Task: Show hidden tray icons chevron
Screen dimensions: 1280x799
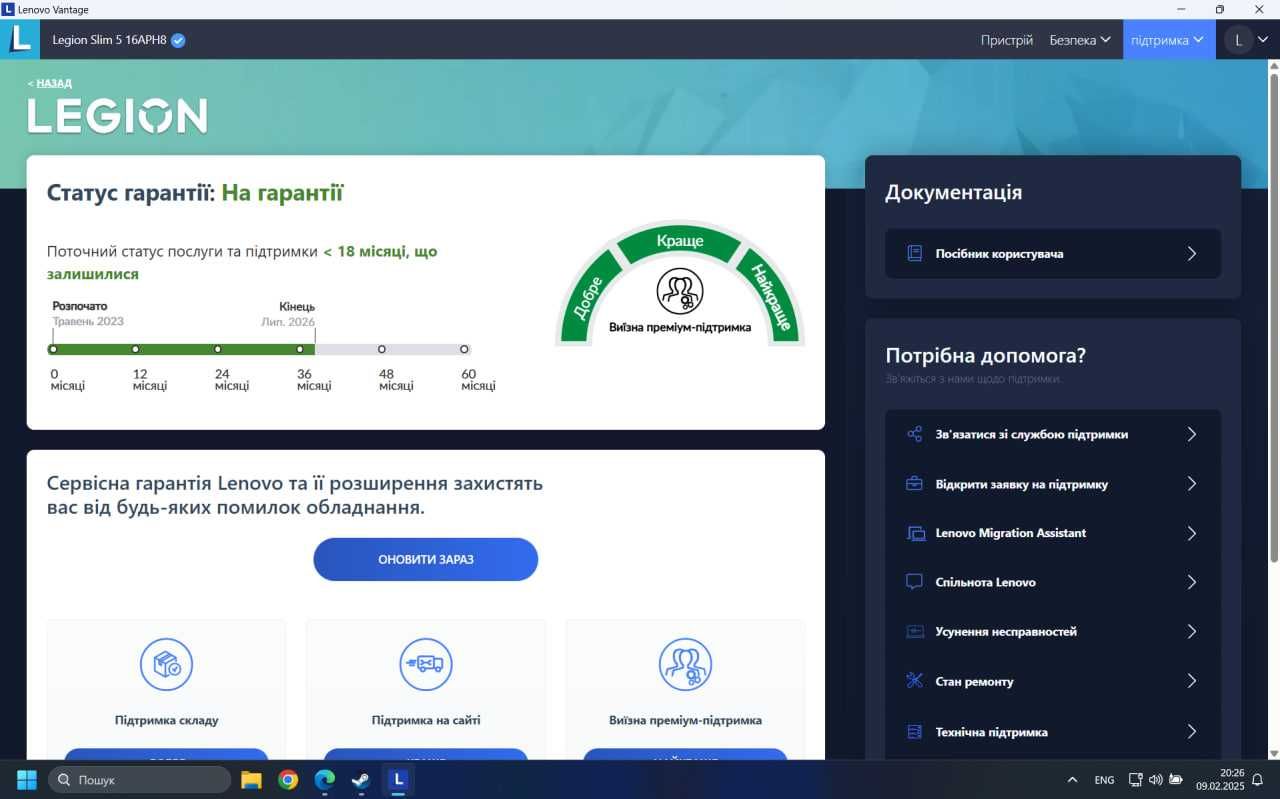Action: [x=1073, y=780]
